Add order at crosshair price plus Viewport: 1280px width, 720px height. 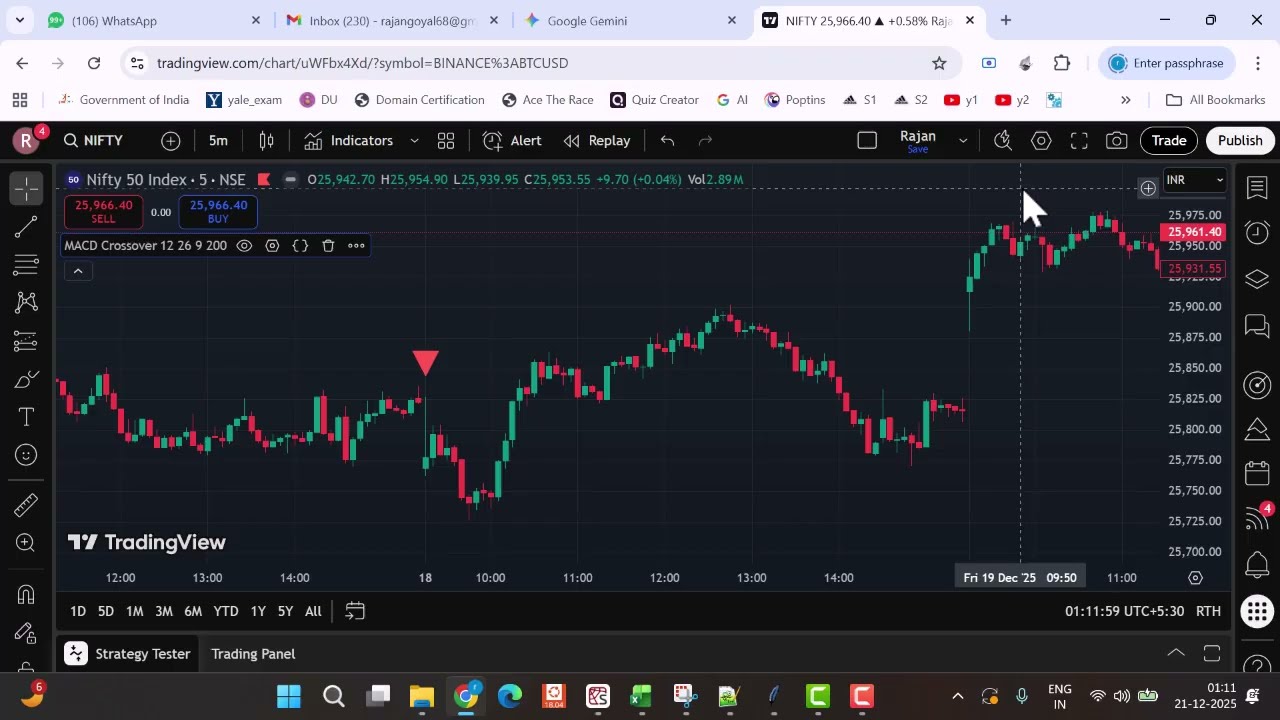[1148, 188]
